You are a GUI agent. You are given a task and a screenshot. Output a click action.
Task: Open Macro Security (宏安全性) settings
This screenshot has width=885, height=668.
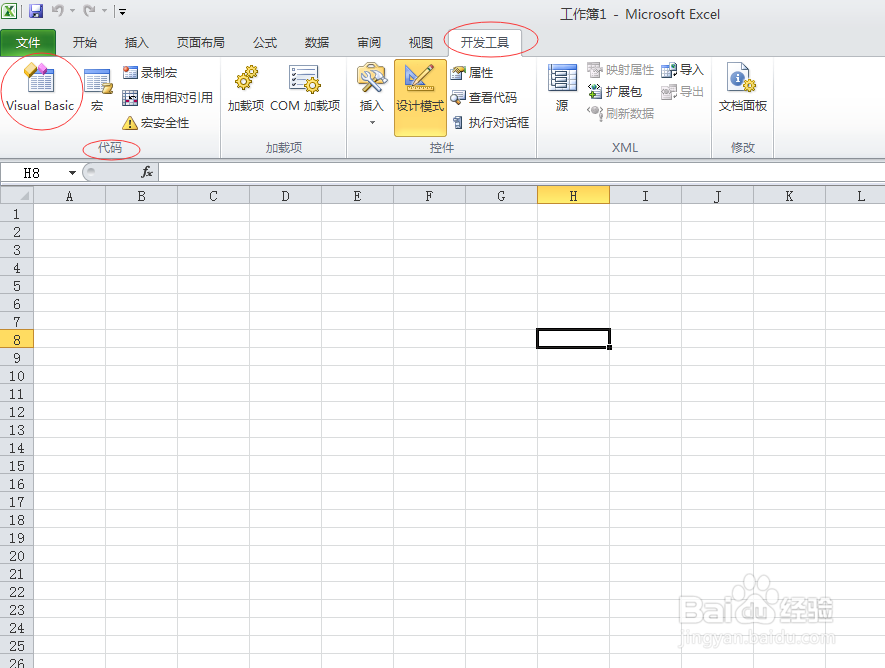point(156,122)
